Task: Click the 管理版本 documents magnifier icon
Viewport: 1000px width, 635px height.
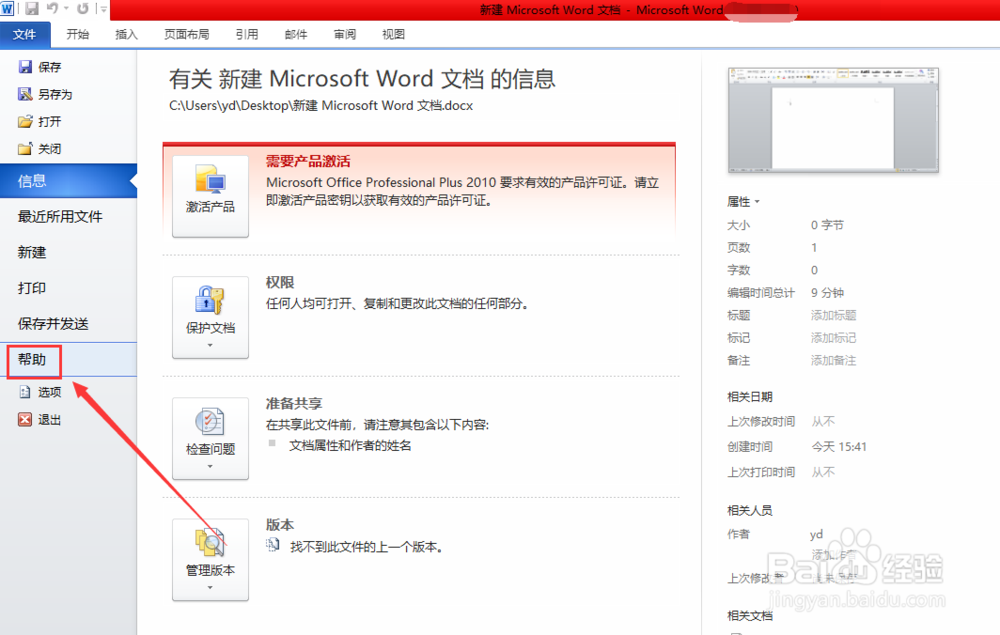Action: pyautogui.click(x=210, y=542)
